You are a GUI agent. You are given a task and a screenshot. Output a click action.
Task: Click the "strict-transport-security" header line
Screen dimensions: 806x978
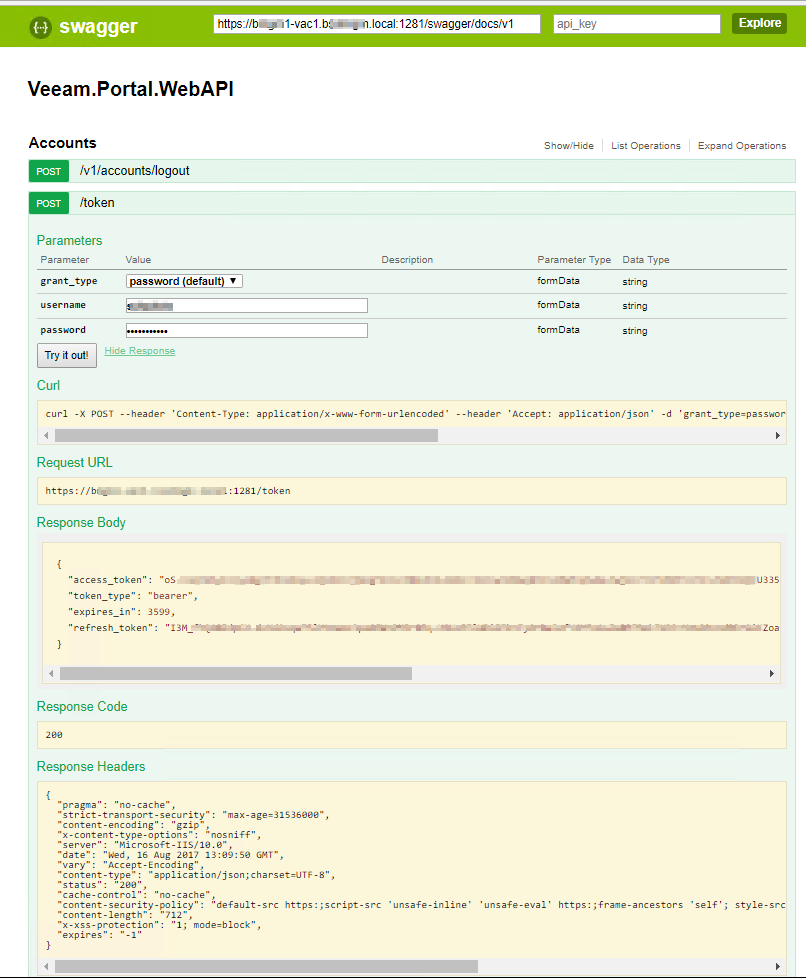coord(193,815)
